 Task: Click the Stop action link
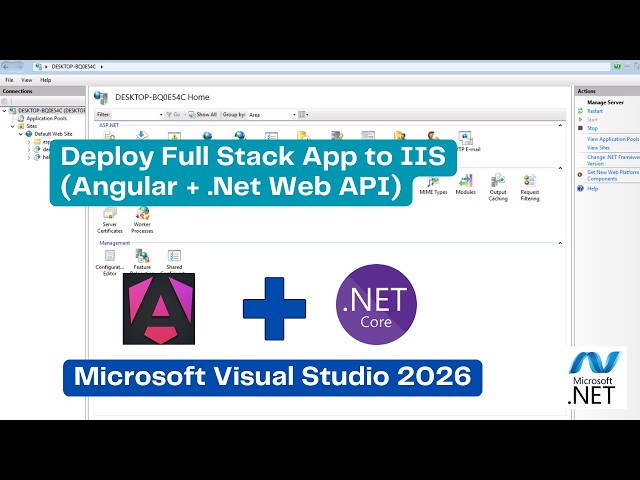click(x=592, y=128)
